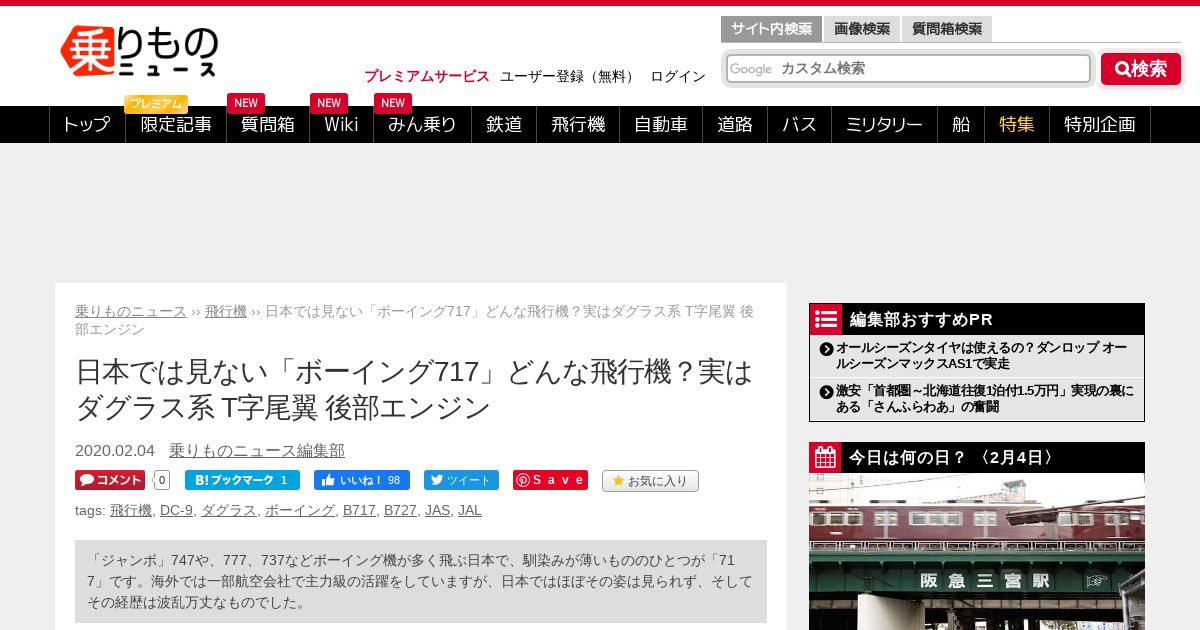The image size is (1200, 630).
Task: Open ミリタリー category in navigation bar
Action: (x=884, y=124)
